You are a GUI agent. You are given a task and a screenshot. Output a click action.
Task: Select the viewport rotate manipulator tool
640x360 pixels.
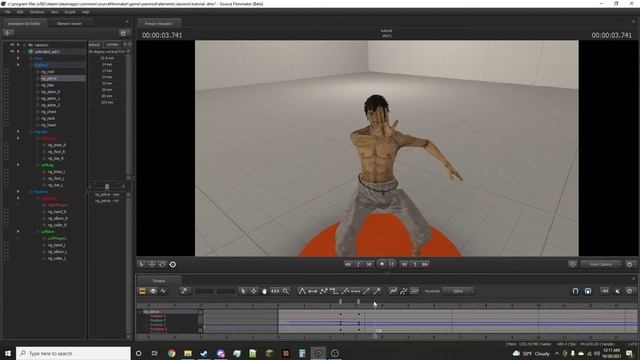[x=162, y=264]
